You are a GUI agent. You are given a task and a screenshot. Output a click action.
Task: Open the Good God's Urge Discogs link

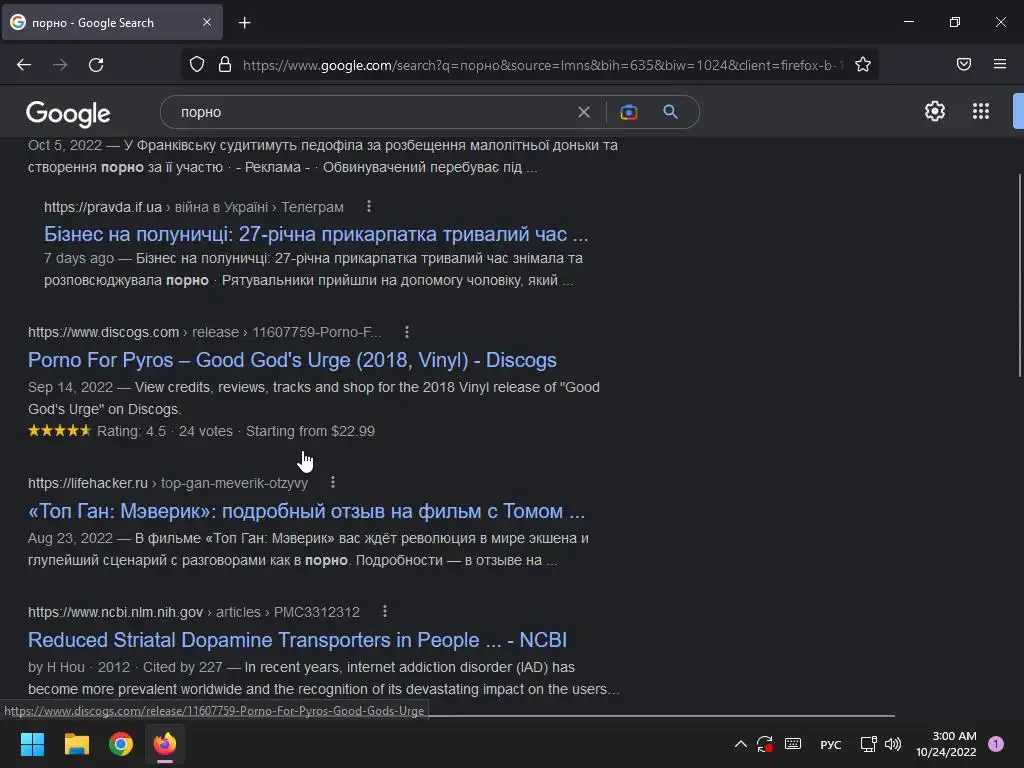(x=292, y=360)
